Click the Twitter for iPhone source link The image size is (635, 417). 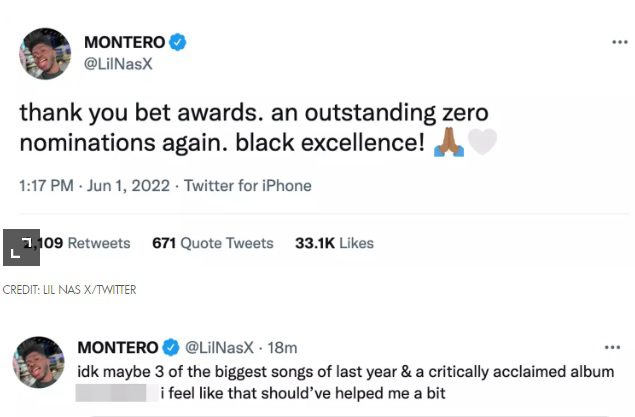(247, 186)
